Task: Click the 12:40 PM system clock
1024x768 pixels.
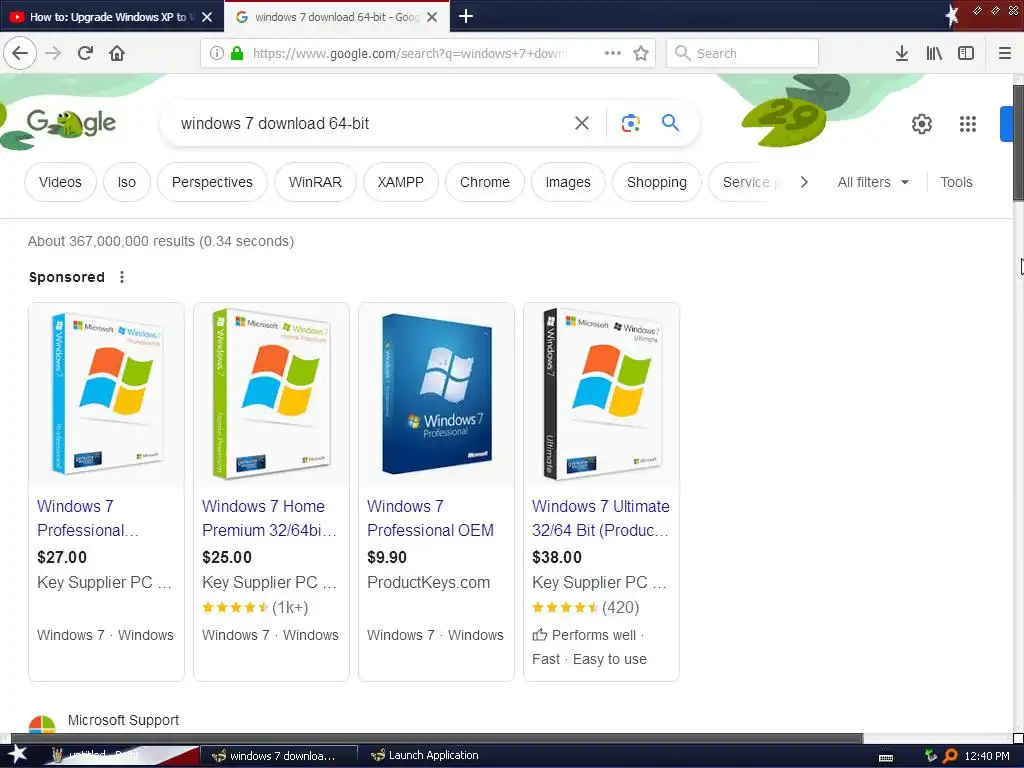Action: coord(987,756)
